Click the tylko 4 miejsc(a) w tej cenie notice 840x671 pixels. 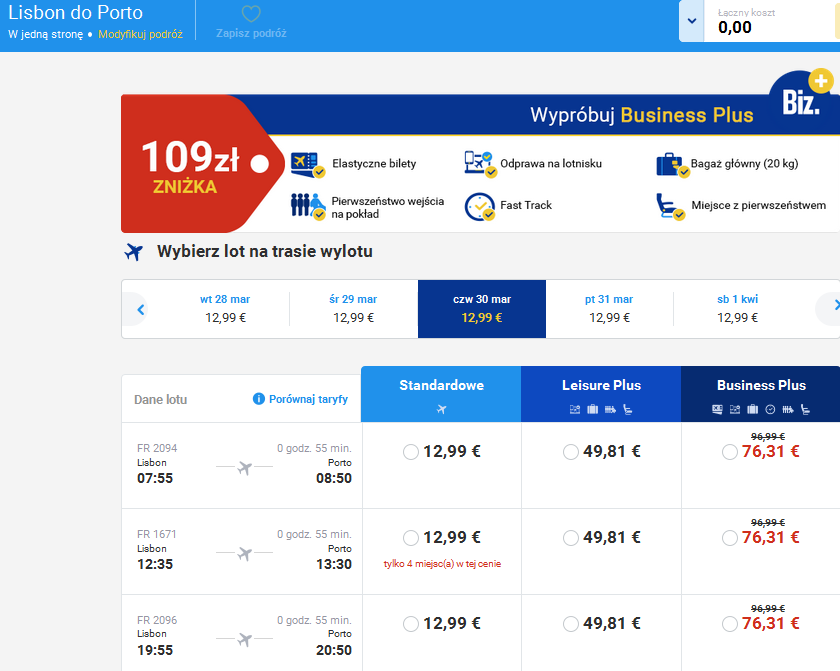tap(442, 564)
